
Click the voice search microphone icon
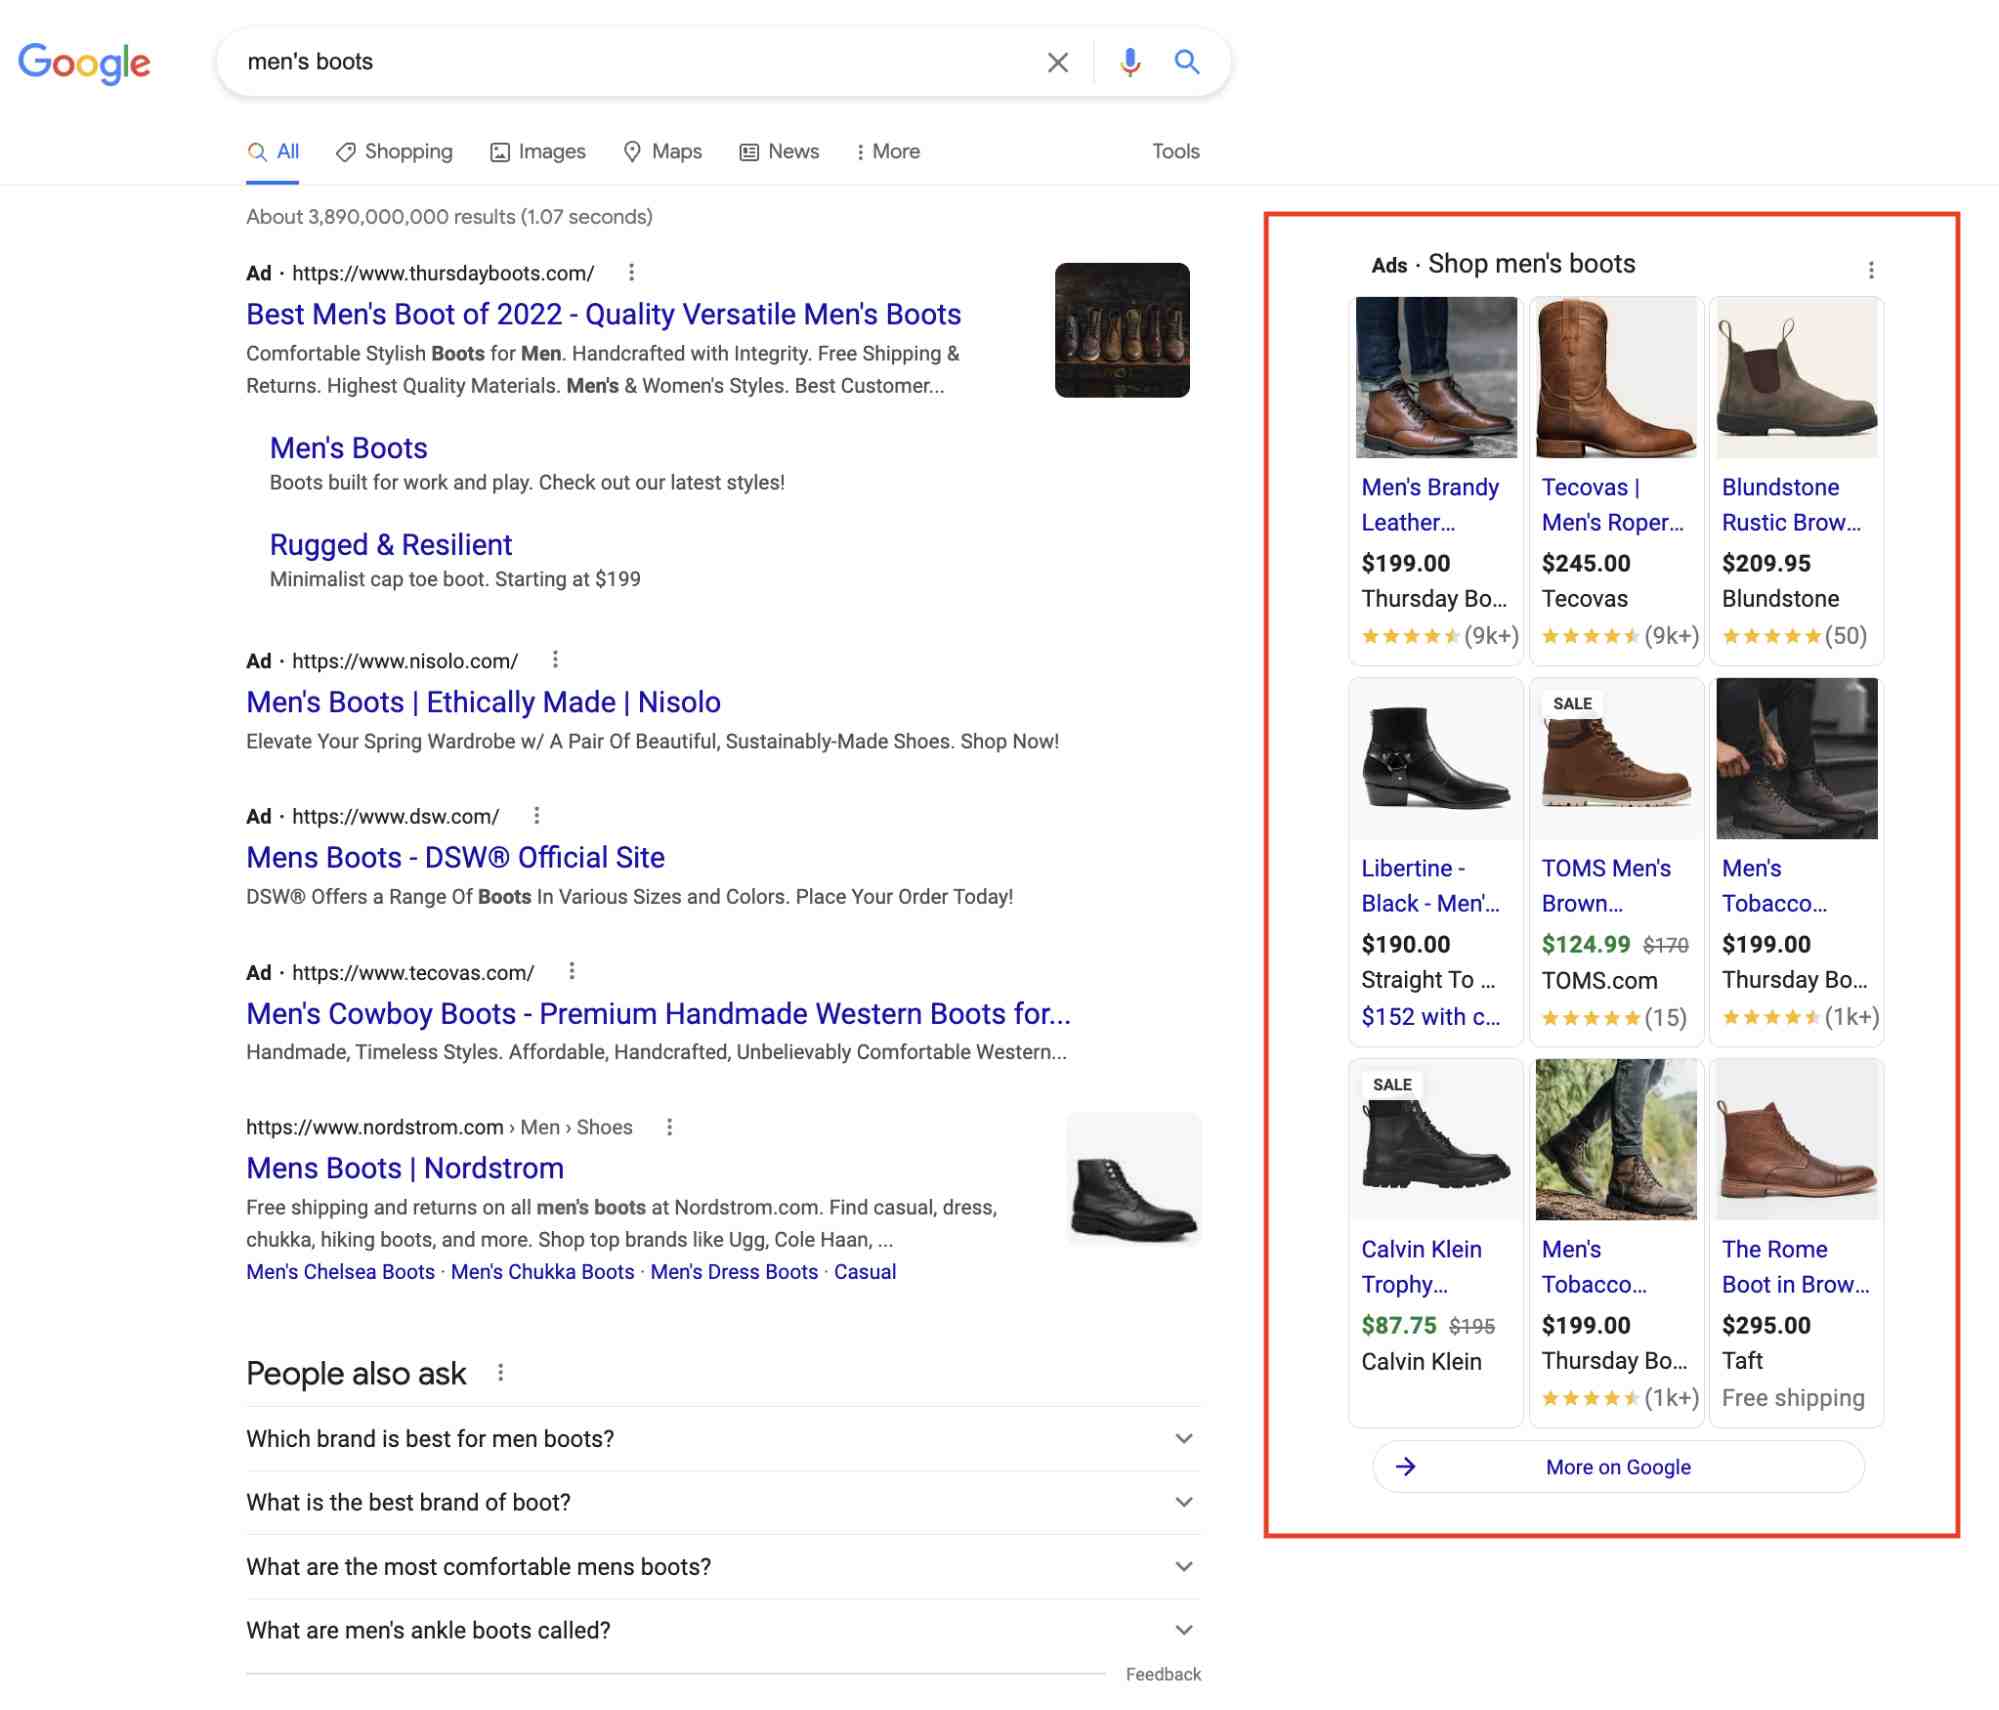[1129, 62]
